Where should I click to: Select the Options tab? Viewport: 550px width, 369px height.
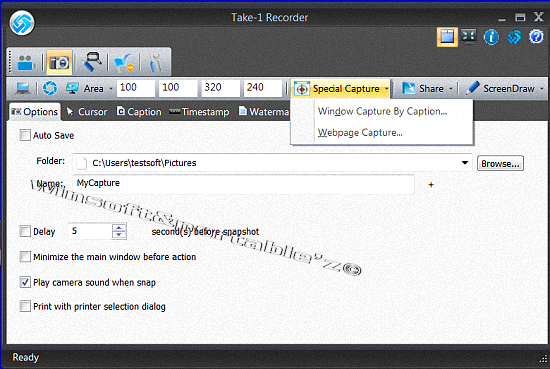click(34, 112)
